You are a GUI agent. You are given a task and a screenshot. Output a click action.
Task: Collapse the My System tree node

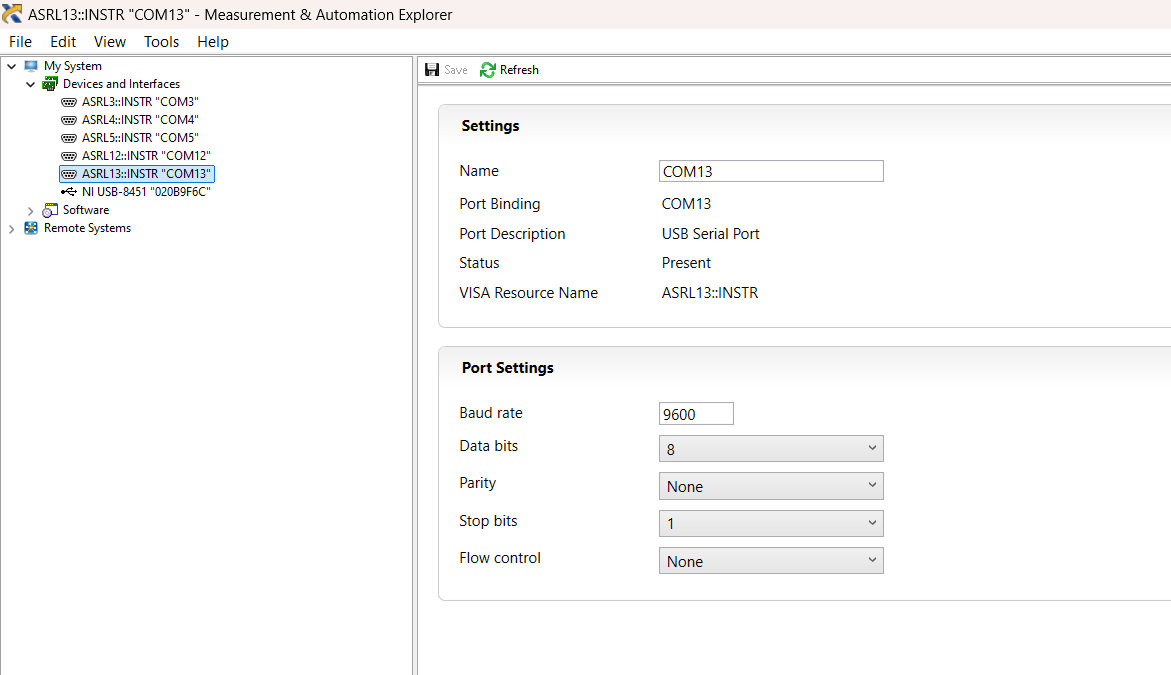(x=12, y=66)
